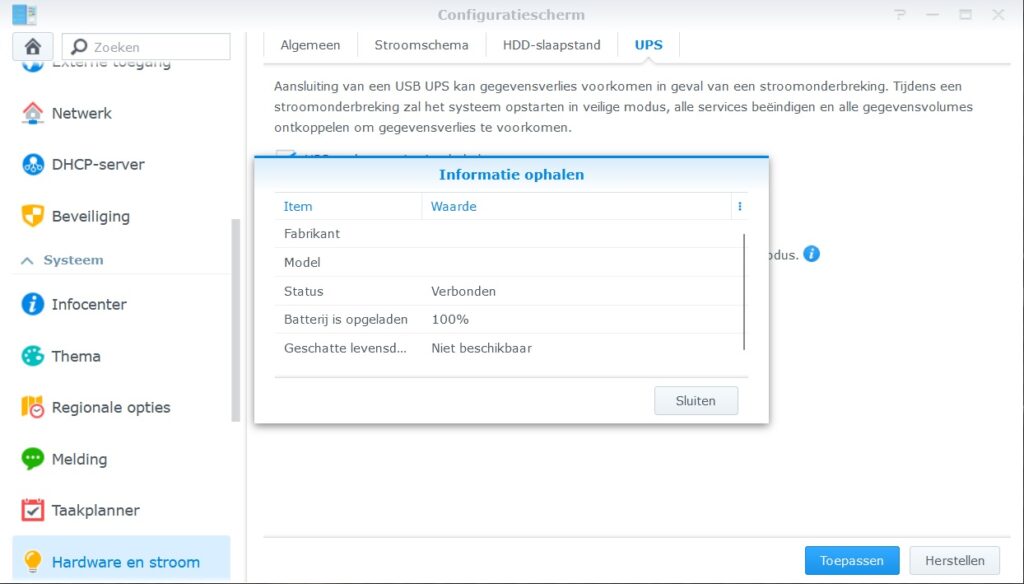Screen dimensions: 1024x584
Task: Click the Sluiten button
Action: (x=695, y=401)
